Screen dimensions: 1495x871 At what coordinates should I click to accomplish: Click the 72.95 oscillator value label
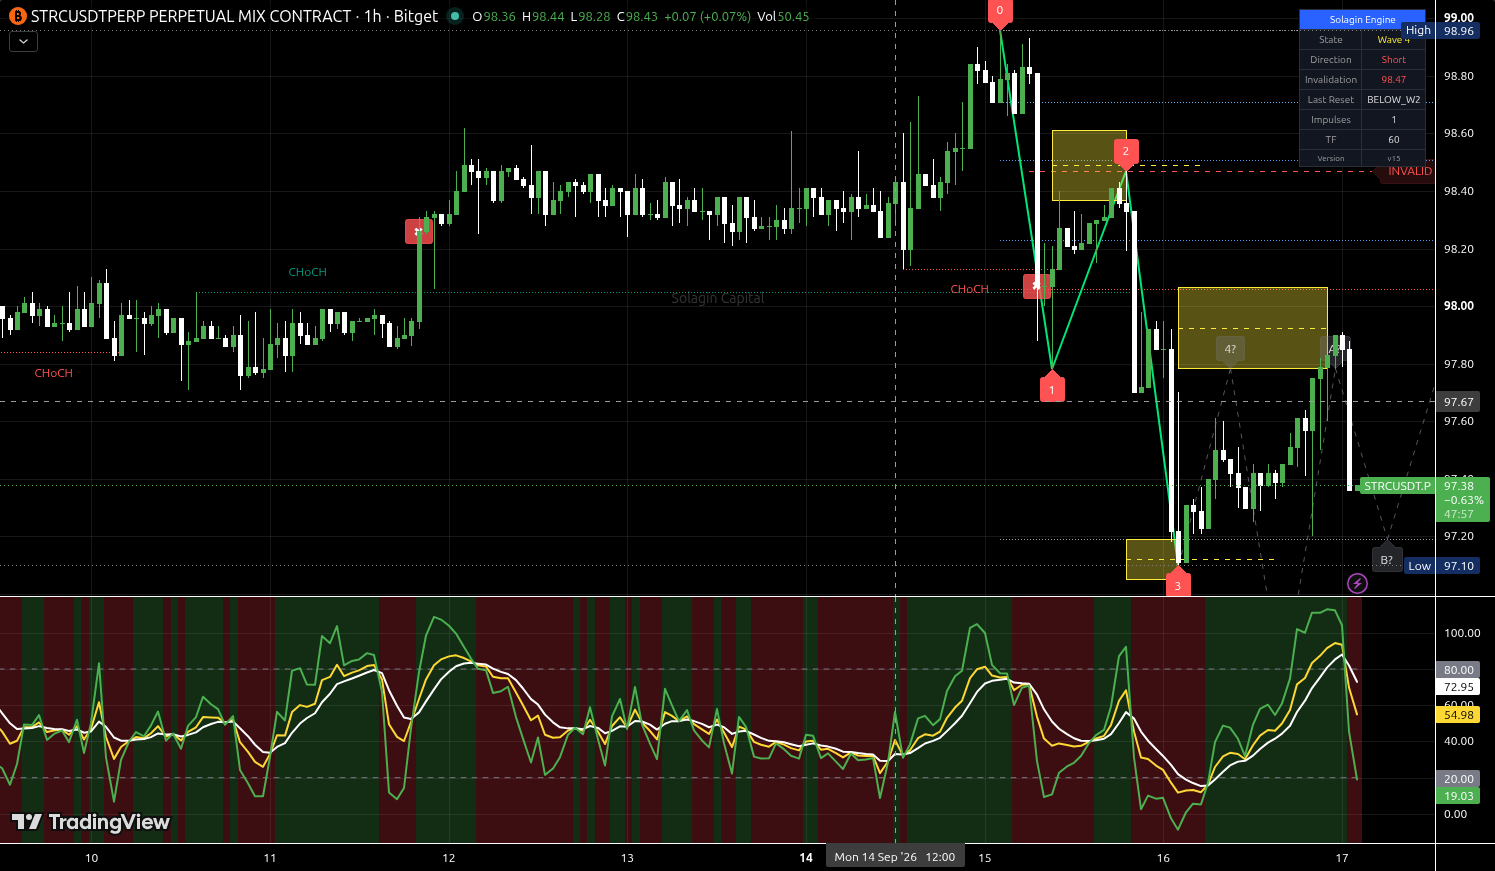tap(1458, 687)
